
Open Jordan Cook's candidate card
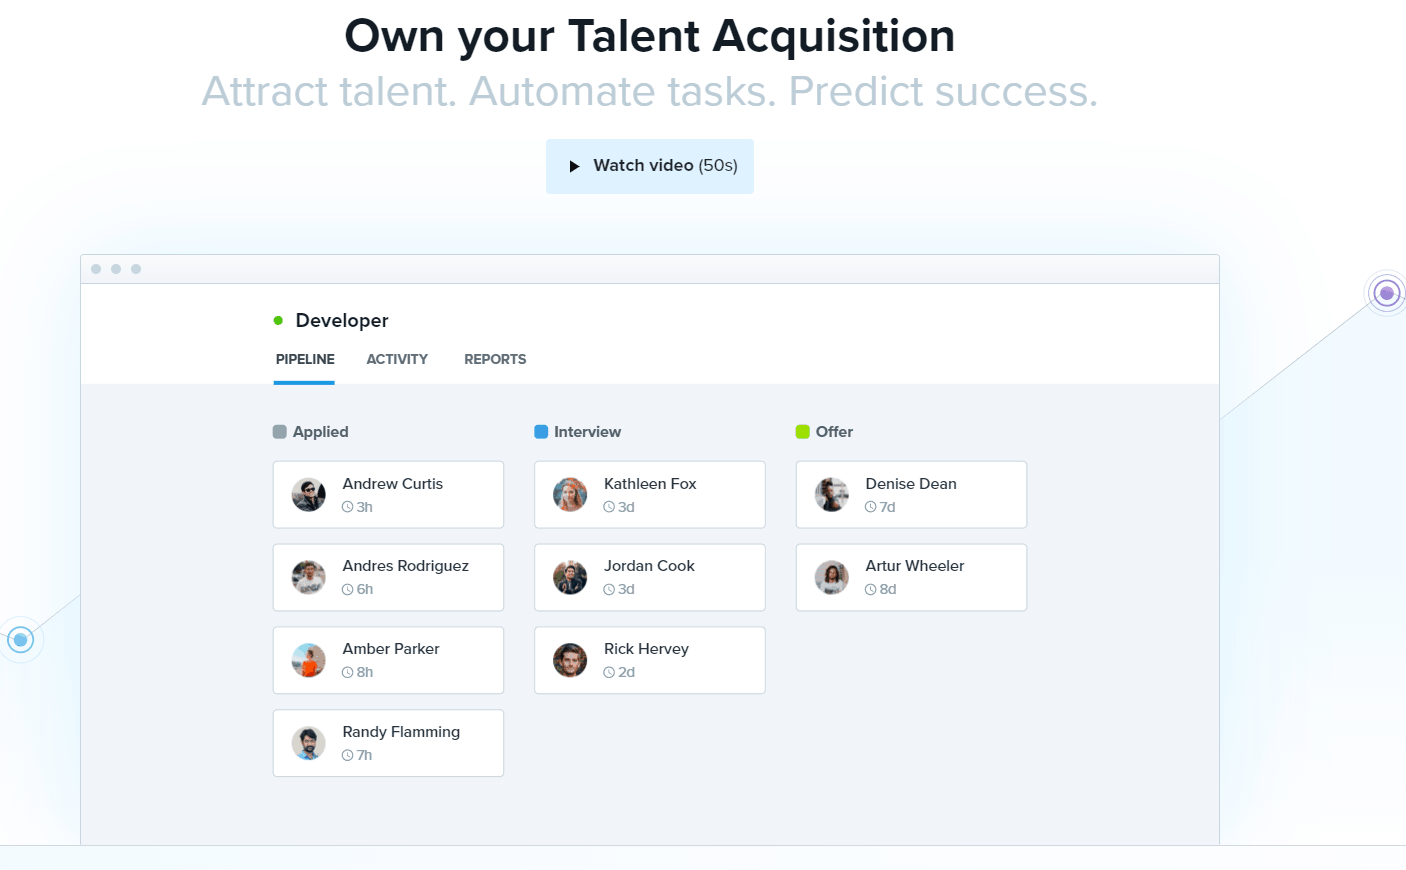[x=650, y=577]
